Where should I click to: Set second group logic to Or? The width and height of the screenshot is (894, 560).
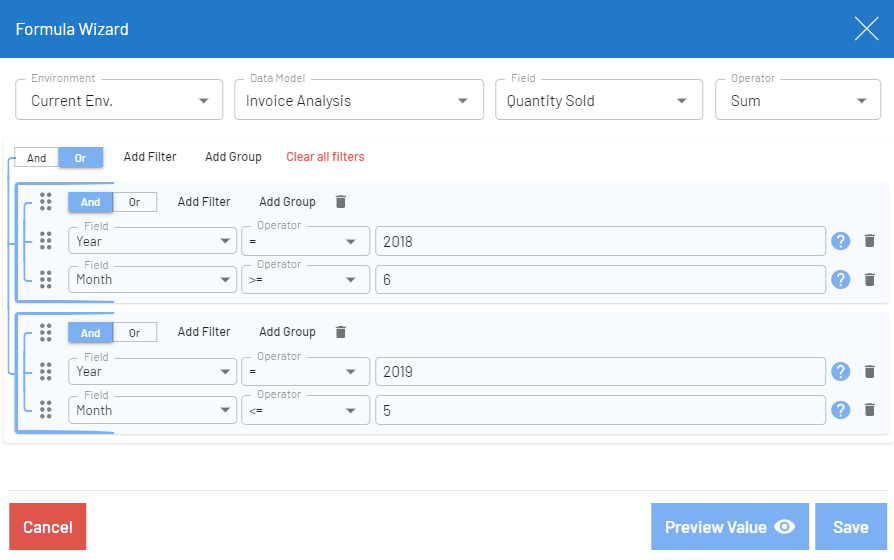click(134, 333)
